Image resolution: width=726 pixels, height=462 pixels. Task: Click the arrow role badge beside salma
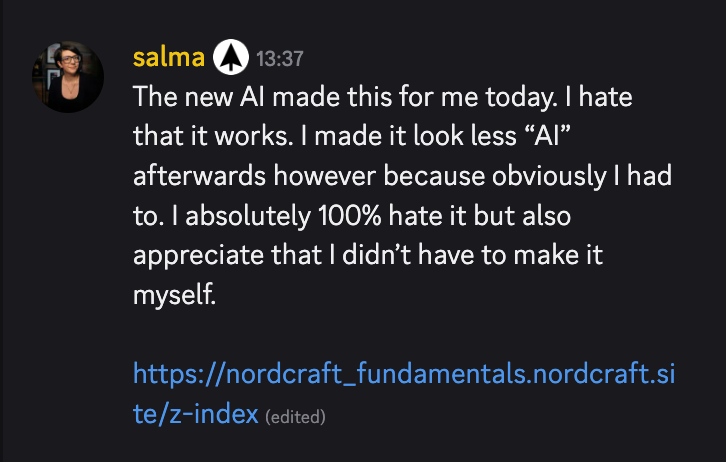[230, 58]
